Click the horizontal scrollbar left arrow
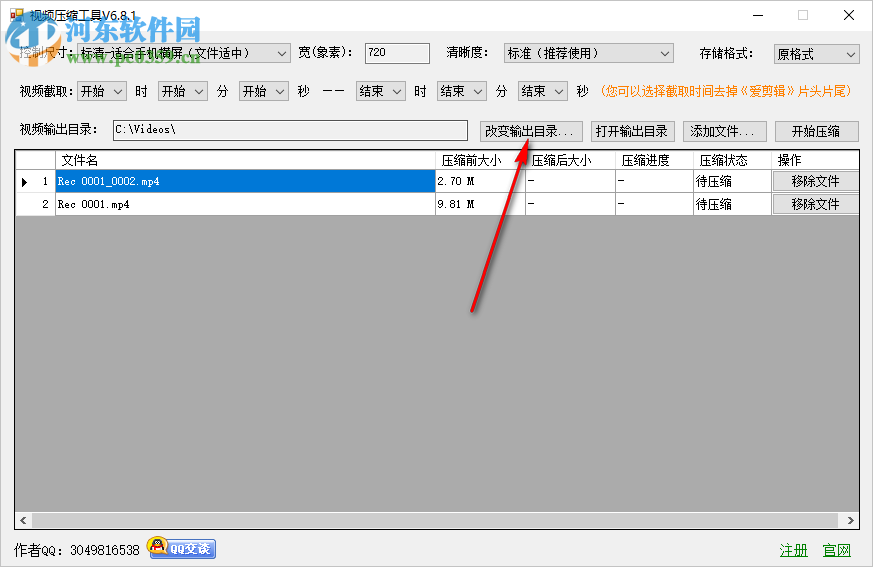This screenshot has width=873, height=567. [x=23, y=520]
